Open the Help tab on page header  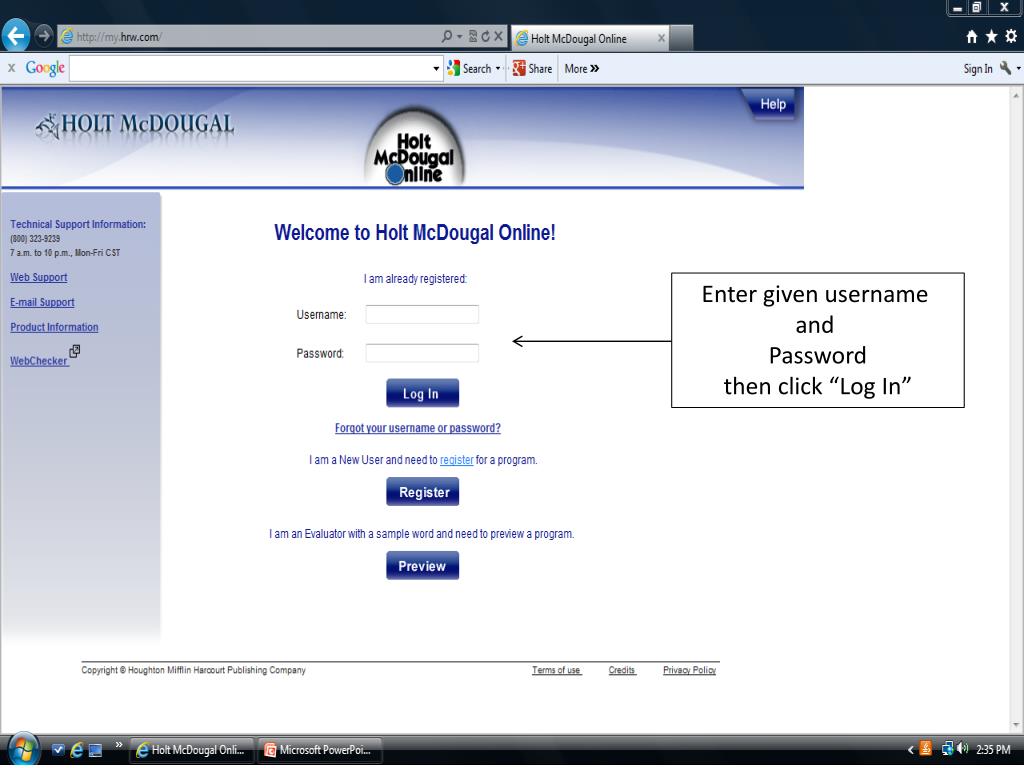(773, 104)
